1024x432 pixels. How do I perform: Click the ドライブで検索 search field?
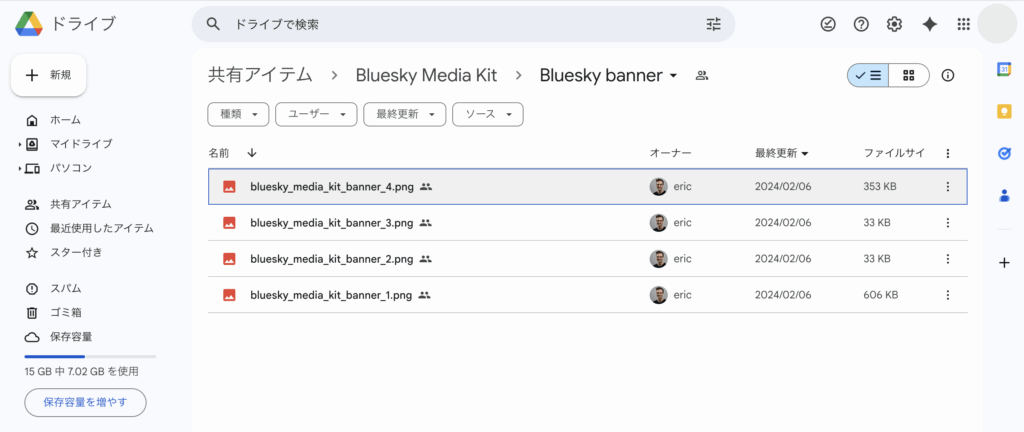tap(464, 24)
